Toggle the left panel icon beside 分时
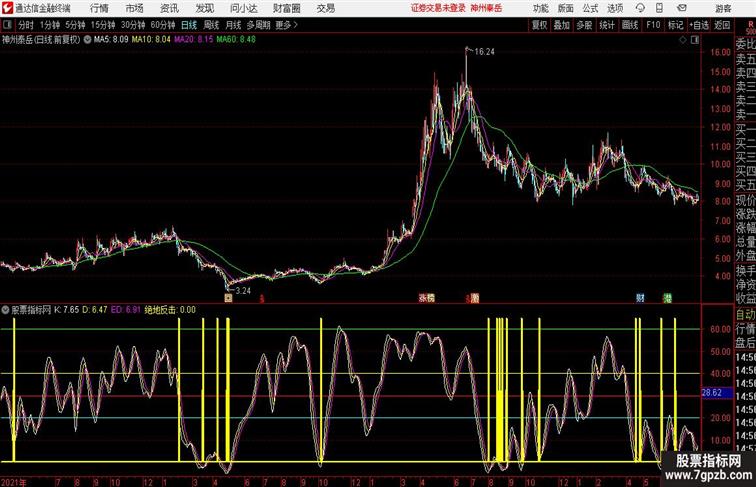The width and height of the screenshot is (756, 487). pos(7,25)
